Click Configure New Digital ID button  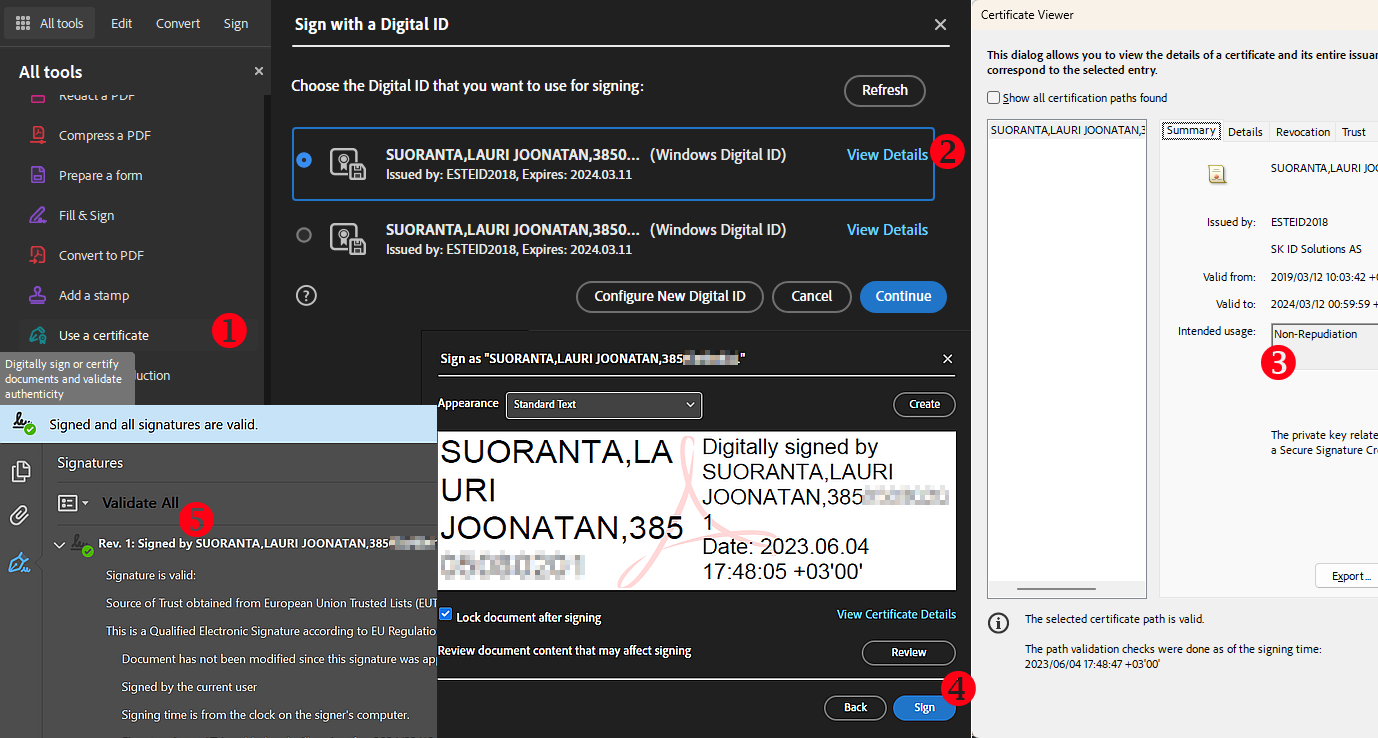[670, 296]
